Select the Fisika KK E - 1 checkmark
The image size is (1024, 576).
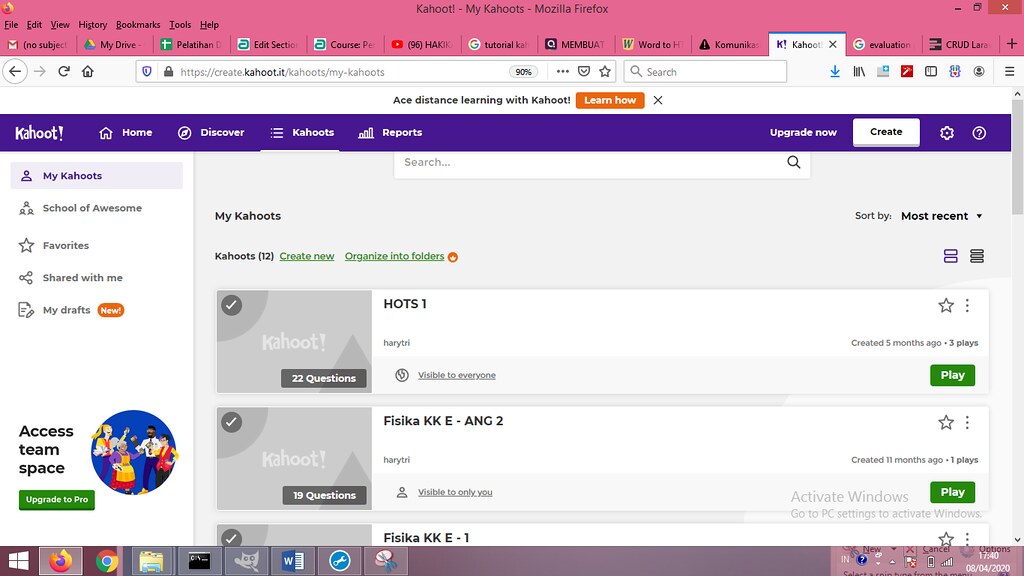point(231,538)
